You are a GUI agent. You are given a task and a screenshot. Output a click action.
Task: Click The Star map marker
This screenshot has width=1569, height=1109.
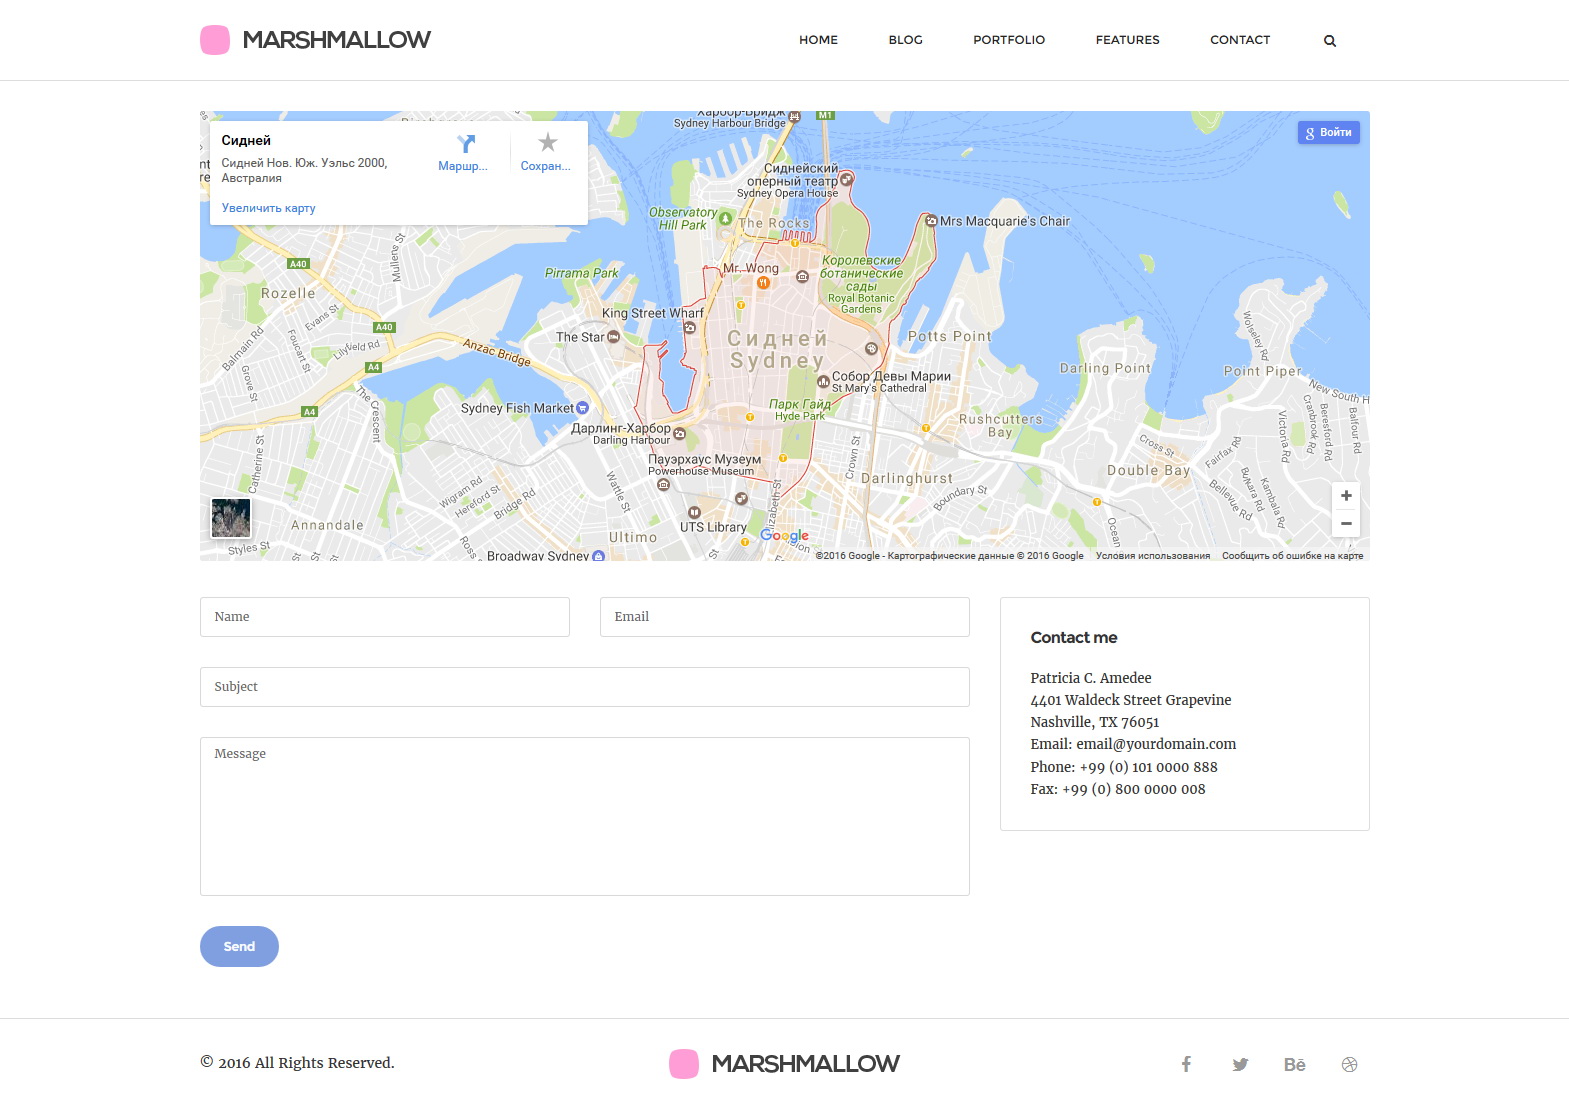coord(613,337)
